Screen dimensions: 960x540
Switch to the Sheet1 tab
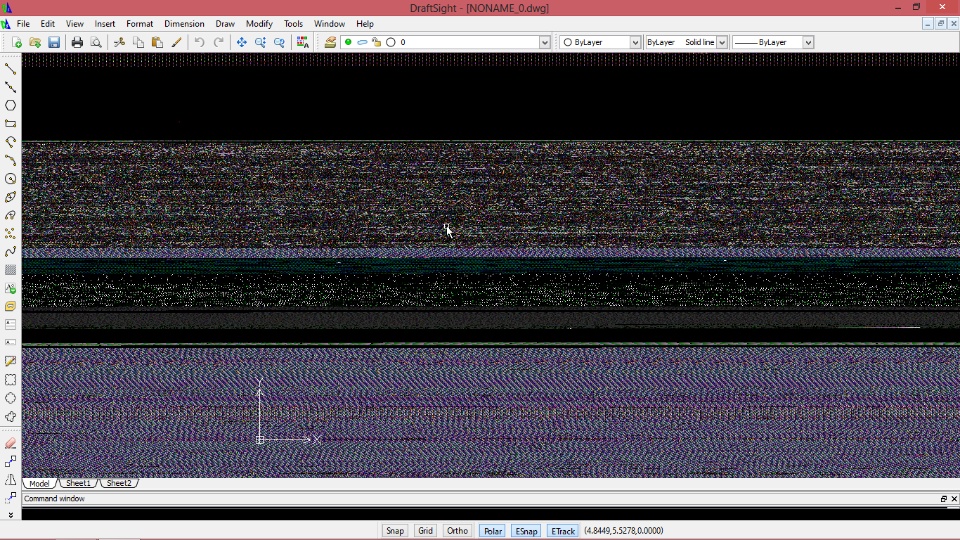(x=78, y=483)
